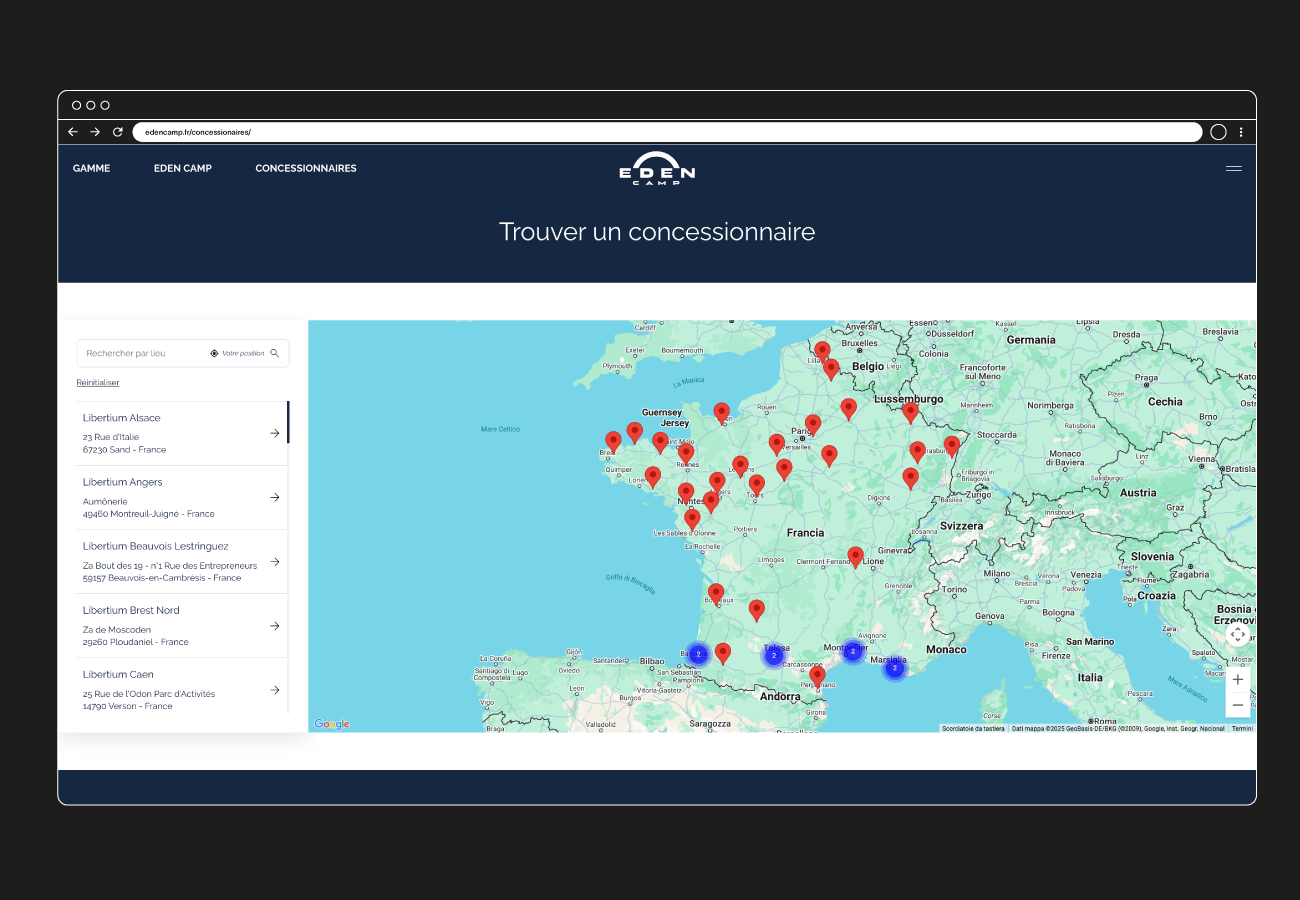The height and width of the screenshot is (900, 1300).
Task: Click the search magnifier icon
Action: tap(275, 353)
